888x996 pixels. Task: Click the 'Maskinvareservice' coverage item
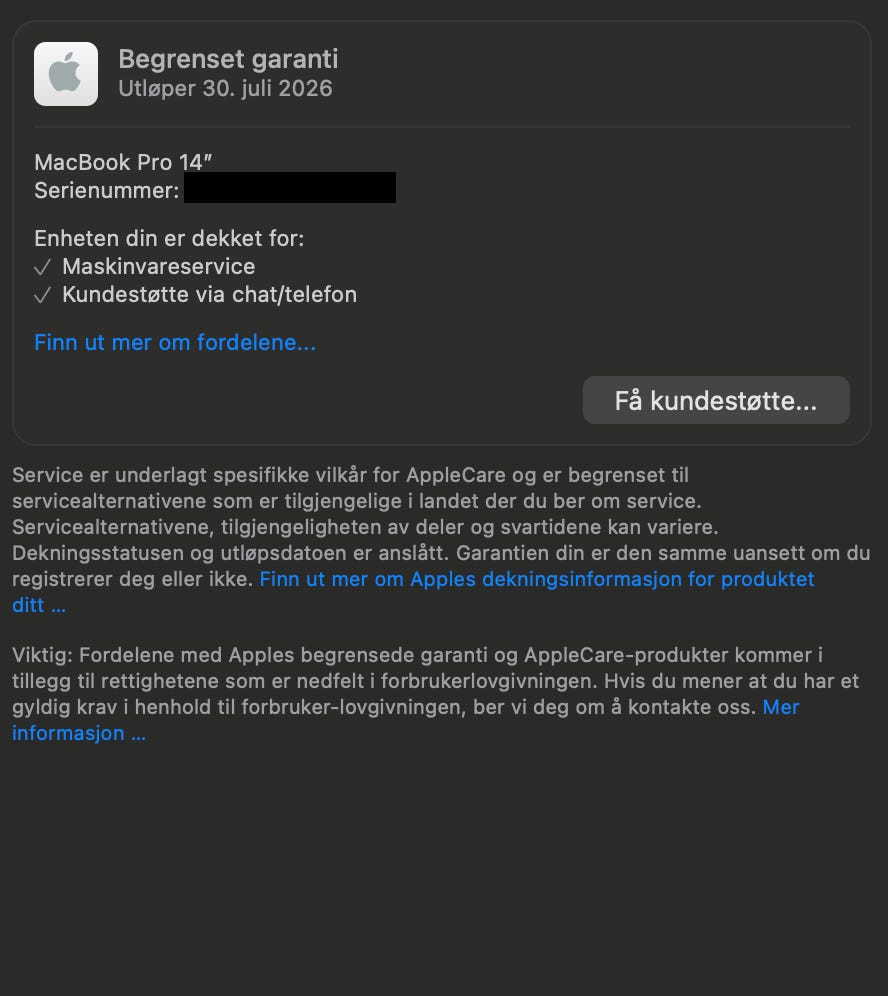[159, 267]
